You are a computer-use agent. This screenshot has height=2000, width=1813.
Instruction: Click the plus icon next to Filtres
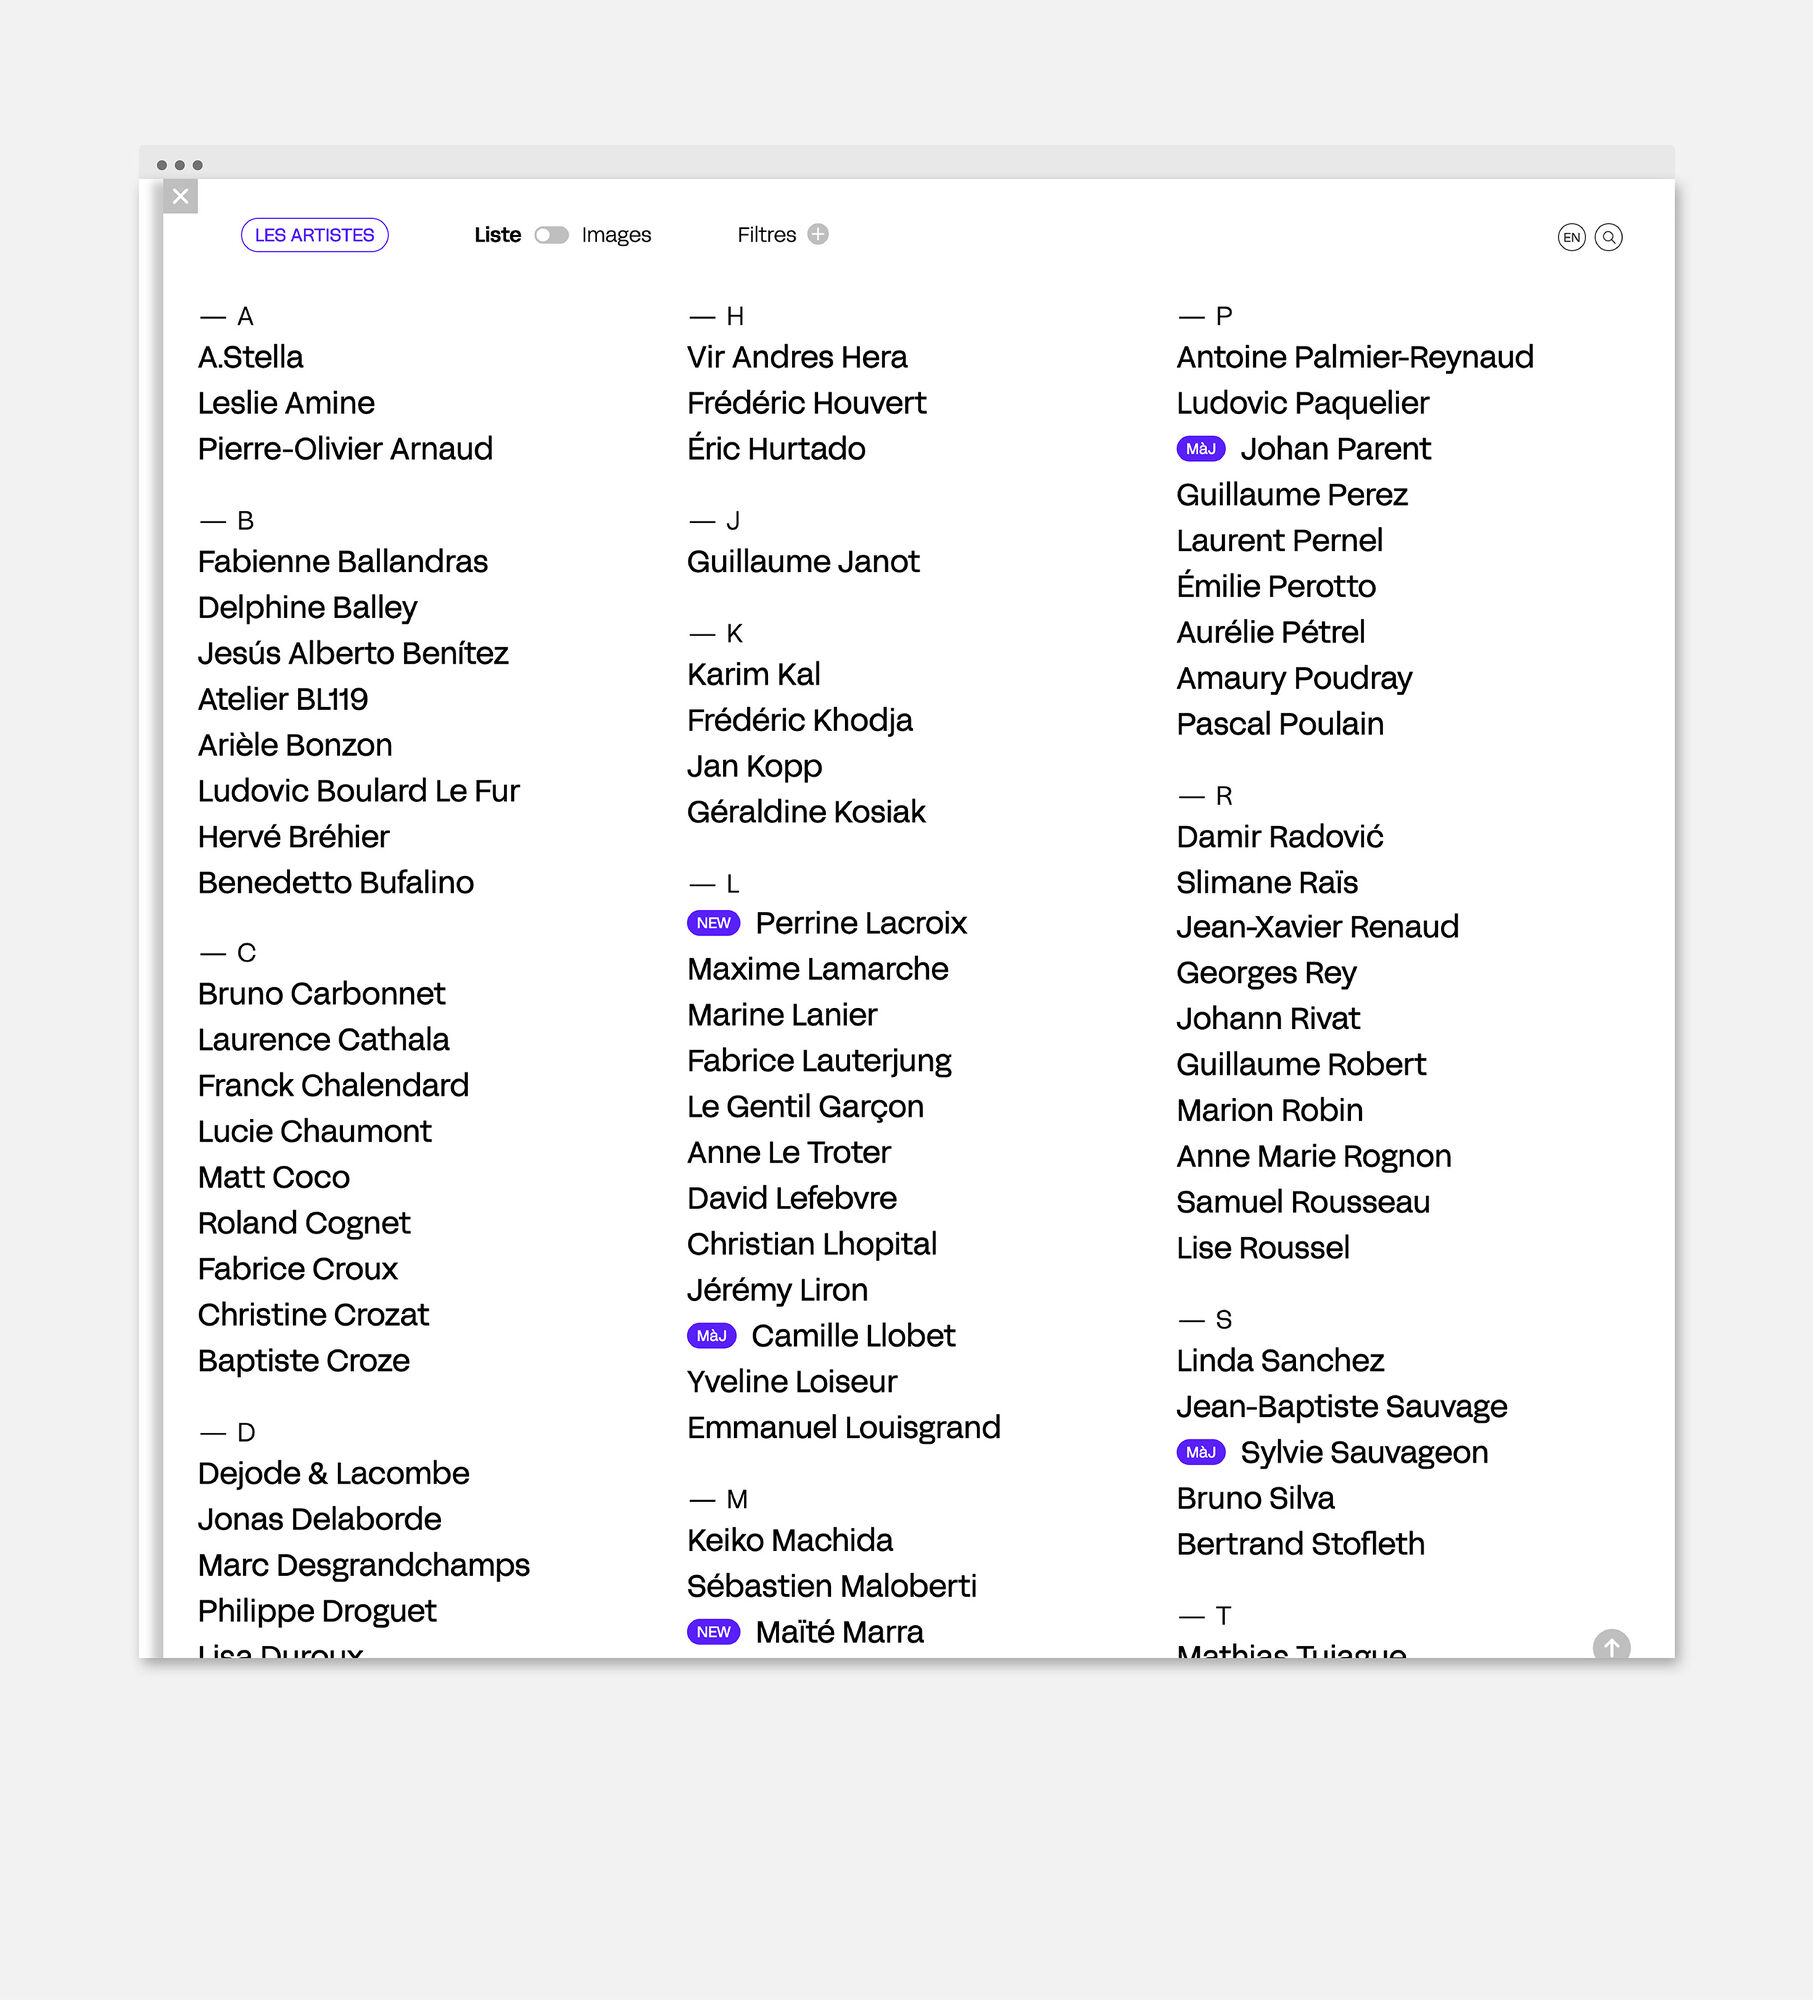818,234
